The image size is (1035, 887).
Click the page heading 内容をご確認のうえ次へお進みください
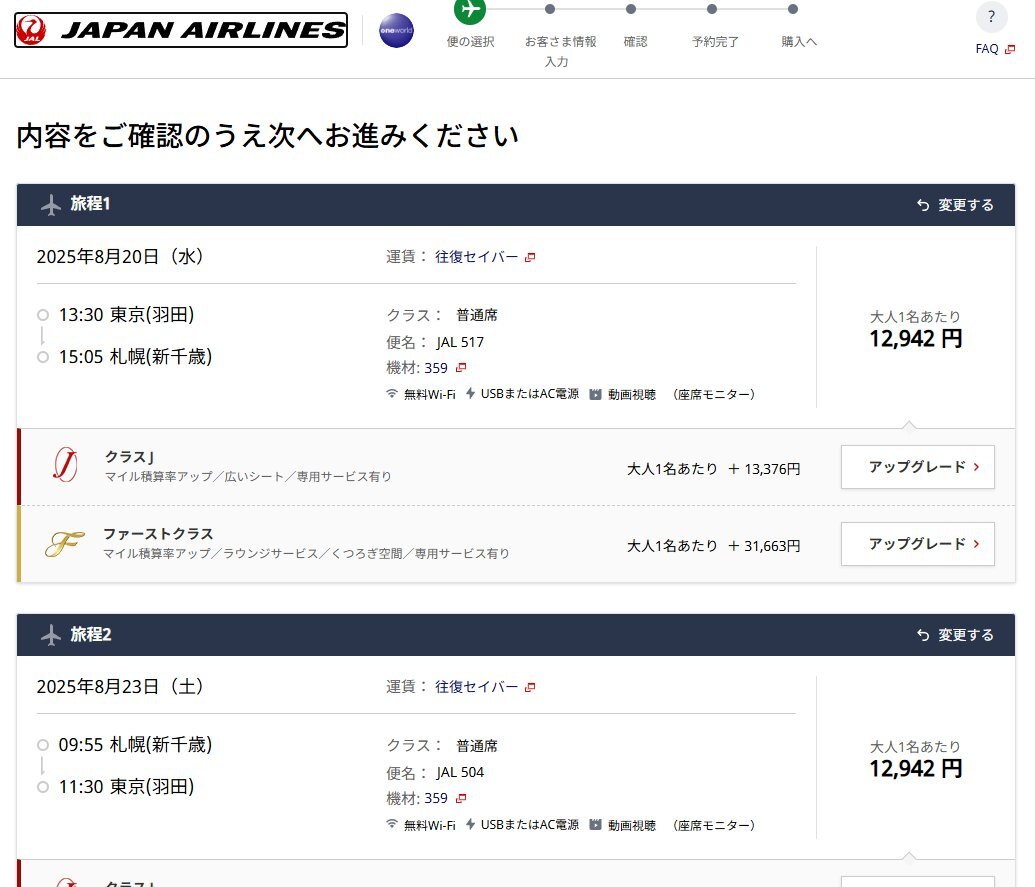coord(267,135)
